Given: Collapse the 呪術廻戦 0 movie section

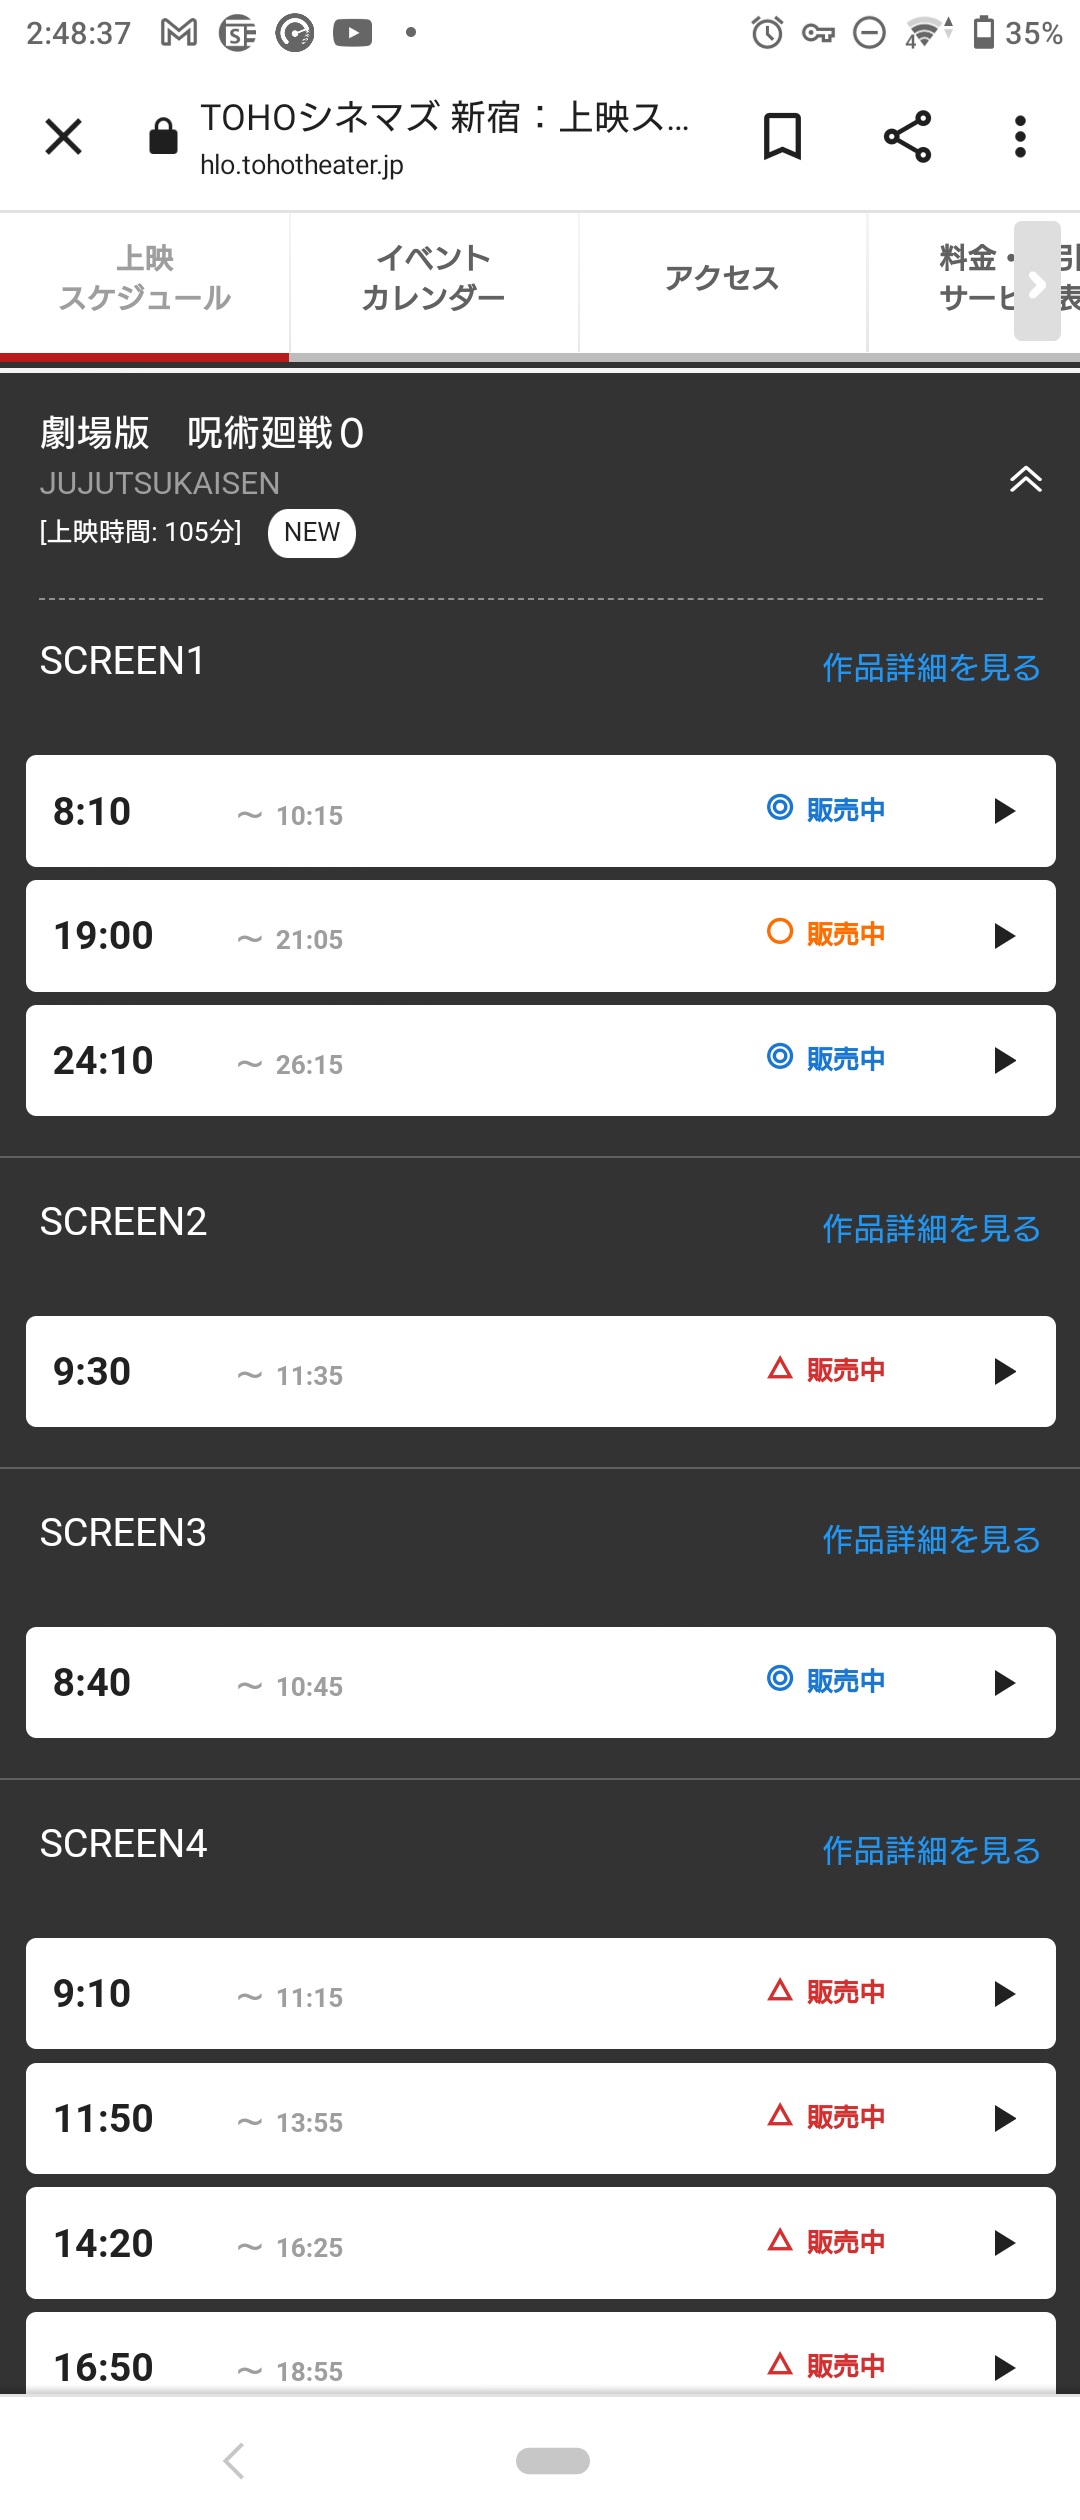Looking at the screenshot, I should [x=1026, y=480].
